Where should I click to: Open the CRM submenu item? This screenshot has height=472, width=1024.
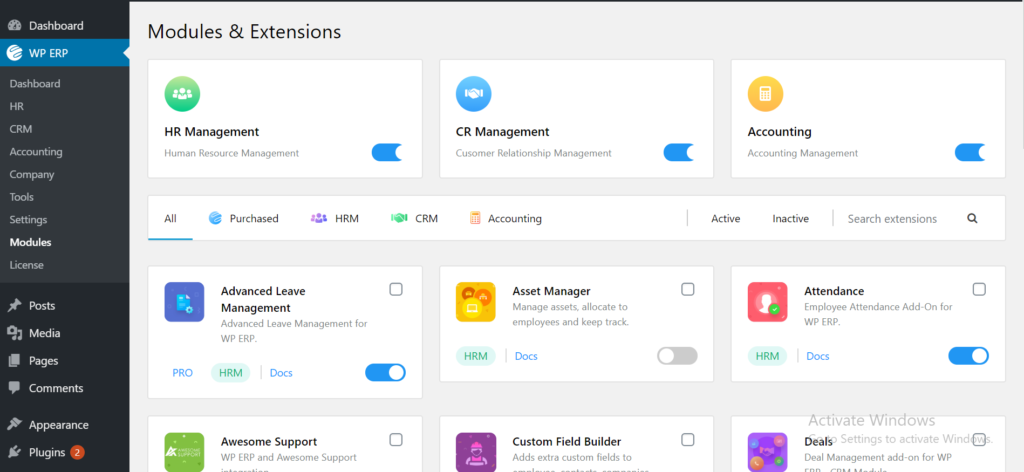[21, 129]
